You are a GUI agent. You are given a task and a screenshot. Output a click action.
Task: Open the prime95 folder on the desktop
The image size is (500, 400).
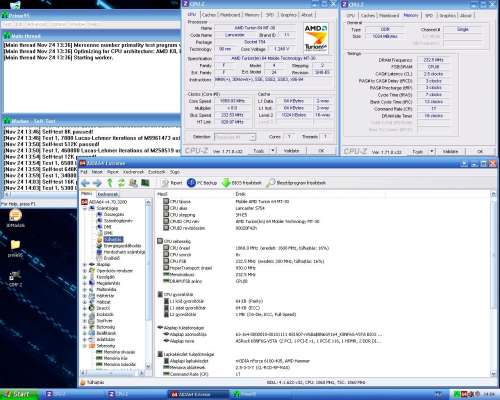click(x=15, y=248)
